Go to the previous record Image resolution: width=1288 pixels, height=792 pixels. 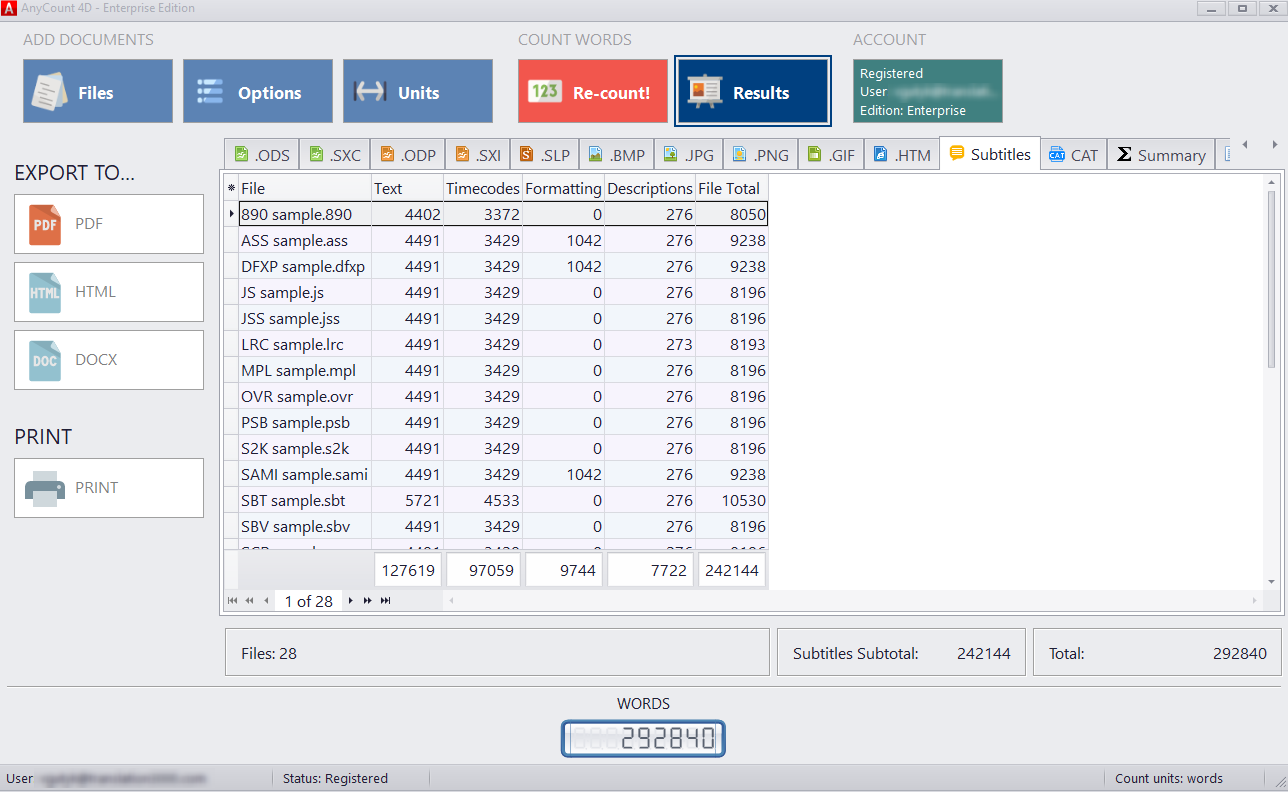coord(266,601)
